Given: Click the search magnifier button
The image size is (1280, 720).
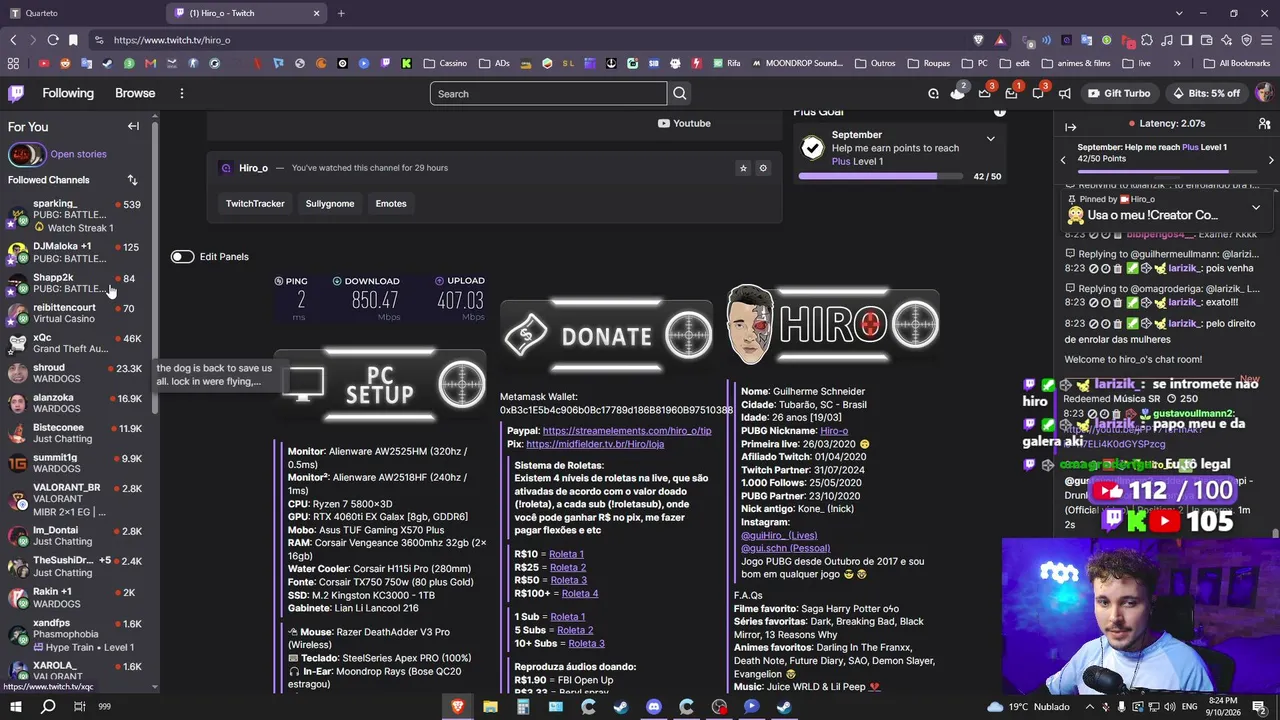Looking at the screenshot, I should click(x=680, y=93).
